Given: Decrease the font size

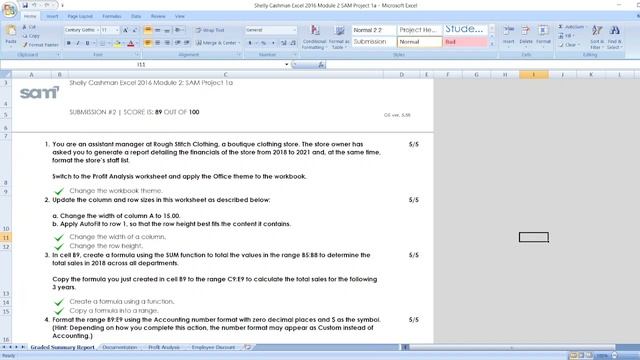Looking at the screenshot, I should (134, 30).
